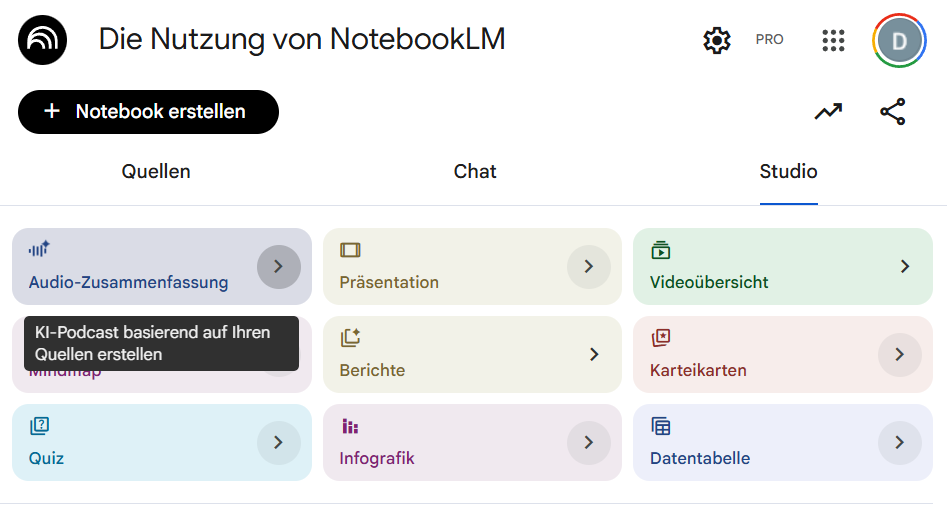
Task: Click the Audio-Zusammenfassung label
Action: [129, 283]
